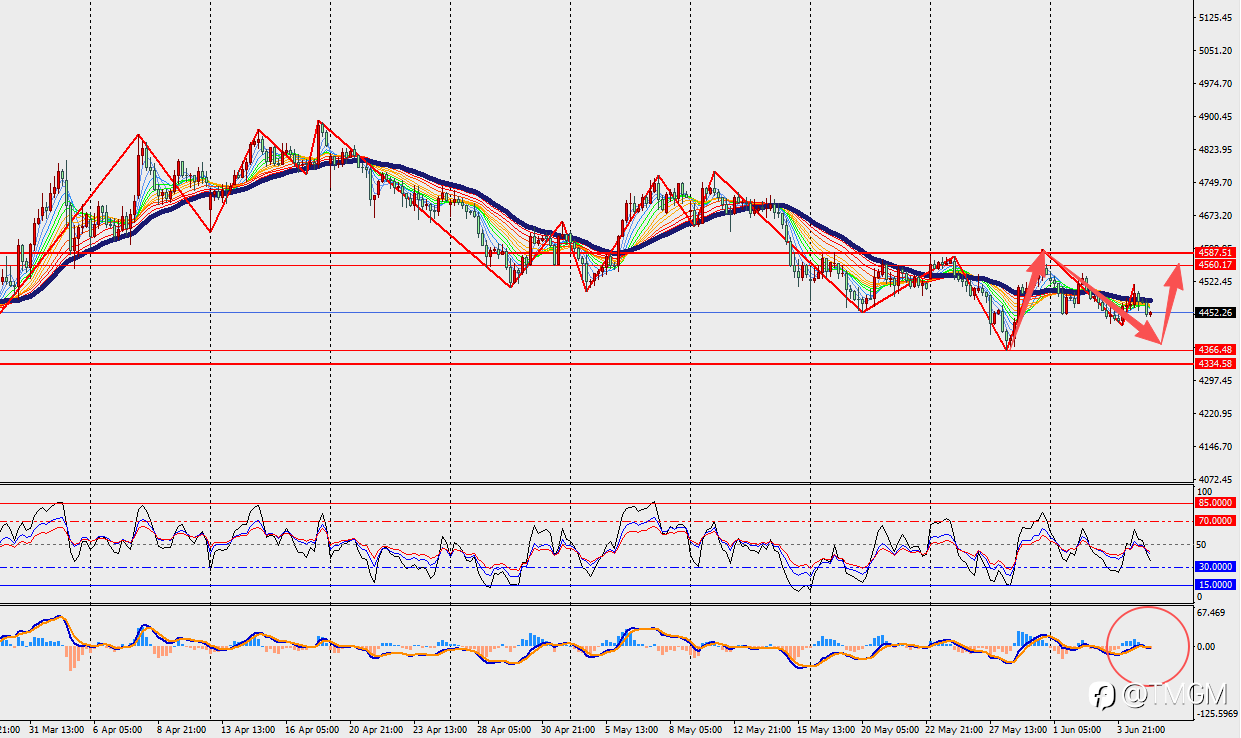1241x738 pixels.
Task: Select the blue 30.0000 oscillator level tag
Action: (1215, 566)
